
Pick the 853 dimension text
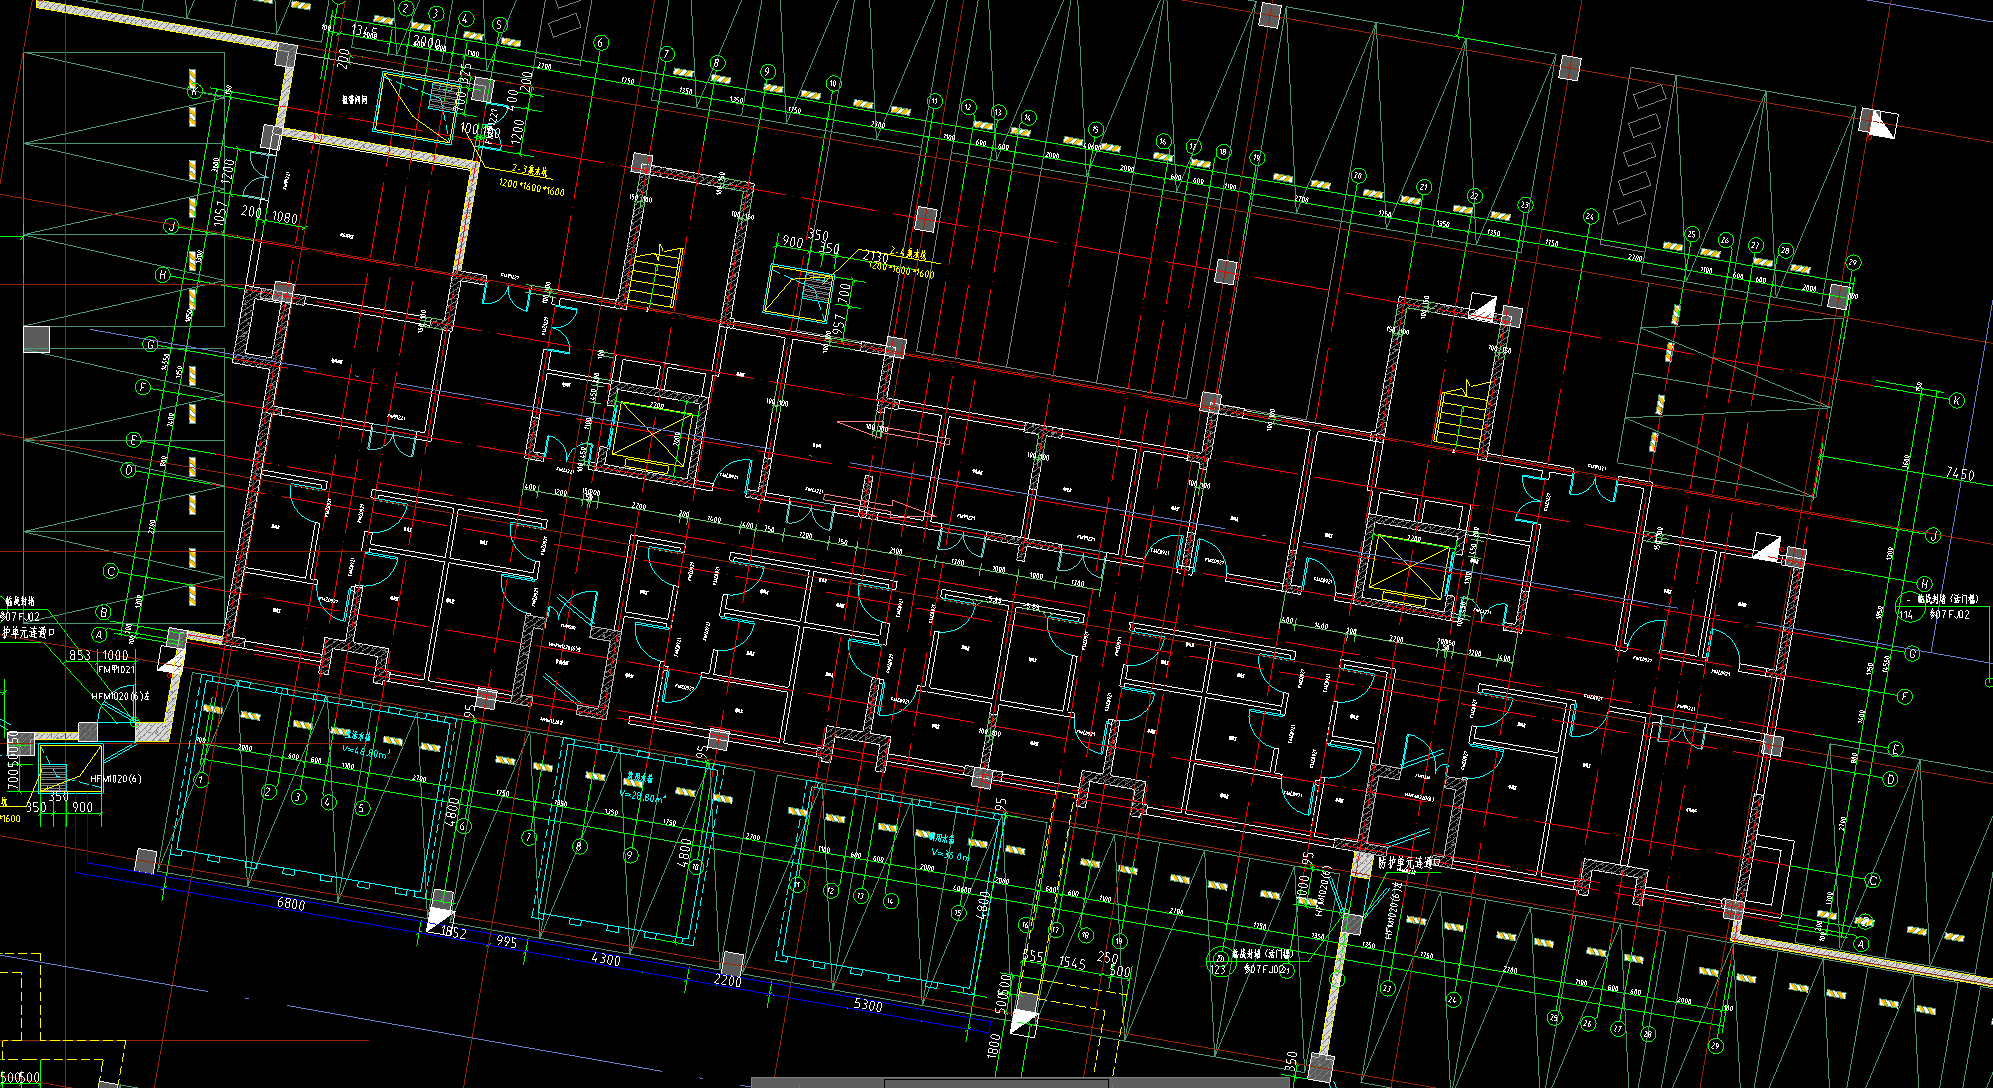click(x=80, y=655)
